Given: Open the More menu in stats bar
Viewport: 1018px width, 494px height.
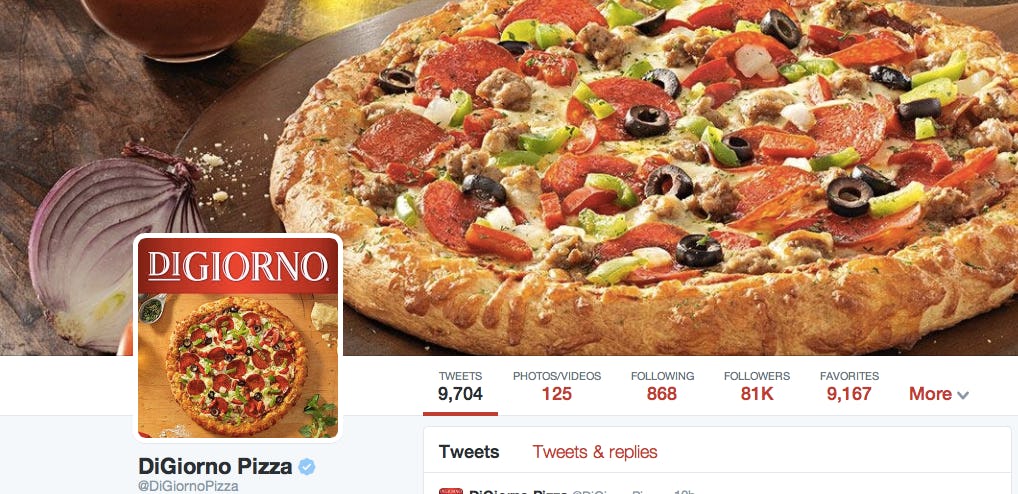Looking at the screenshot, I should 939,394.
